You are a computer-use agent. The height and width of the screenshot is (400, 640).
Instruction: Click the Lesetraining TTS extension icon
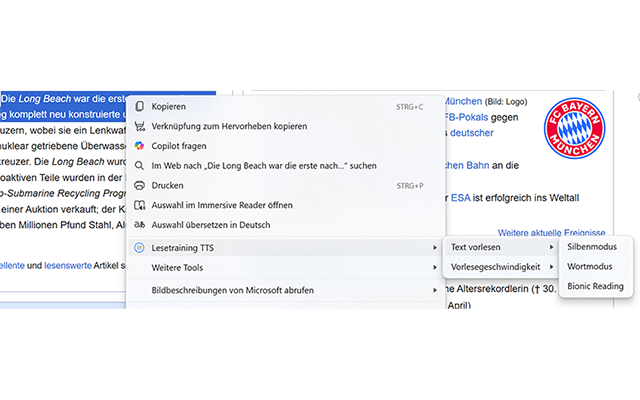[x=140, y=247]
